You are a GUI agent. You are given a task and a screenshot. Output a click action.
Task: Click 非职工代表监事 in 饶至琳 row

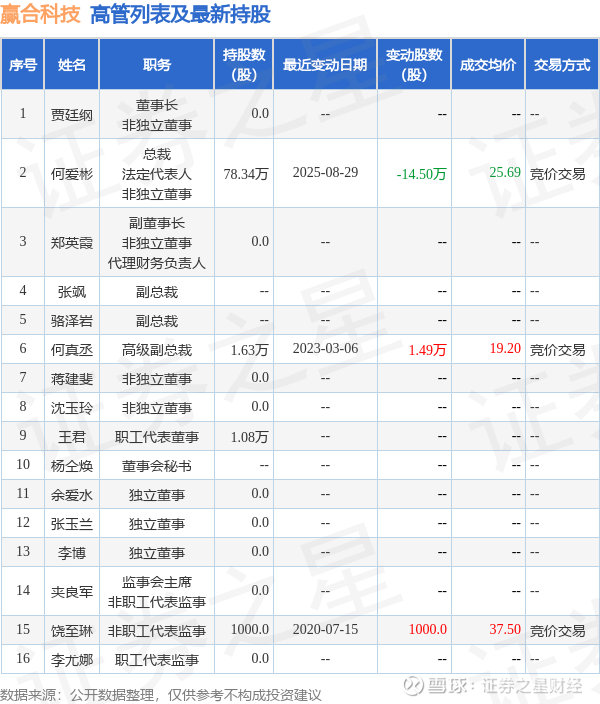pyautogui.click(x=156, y=631)
